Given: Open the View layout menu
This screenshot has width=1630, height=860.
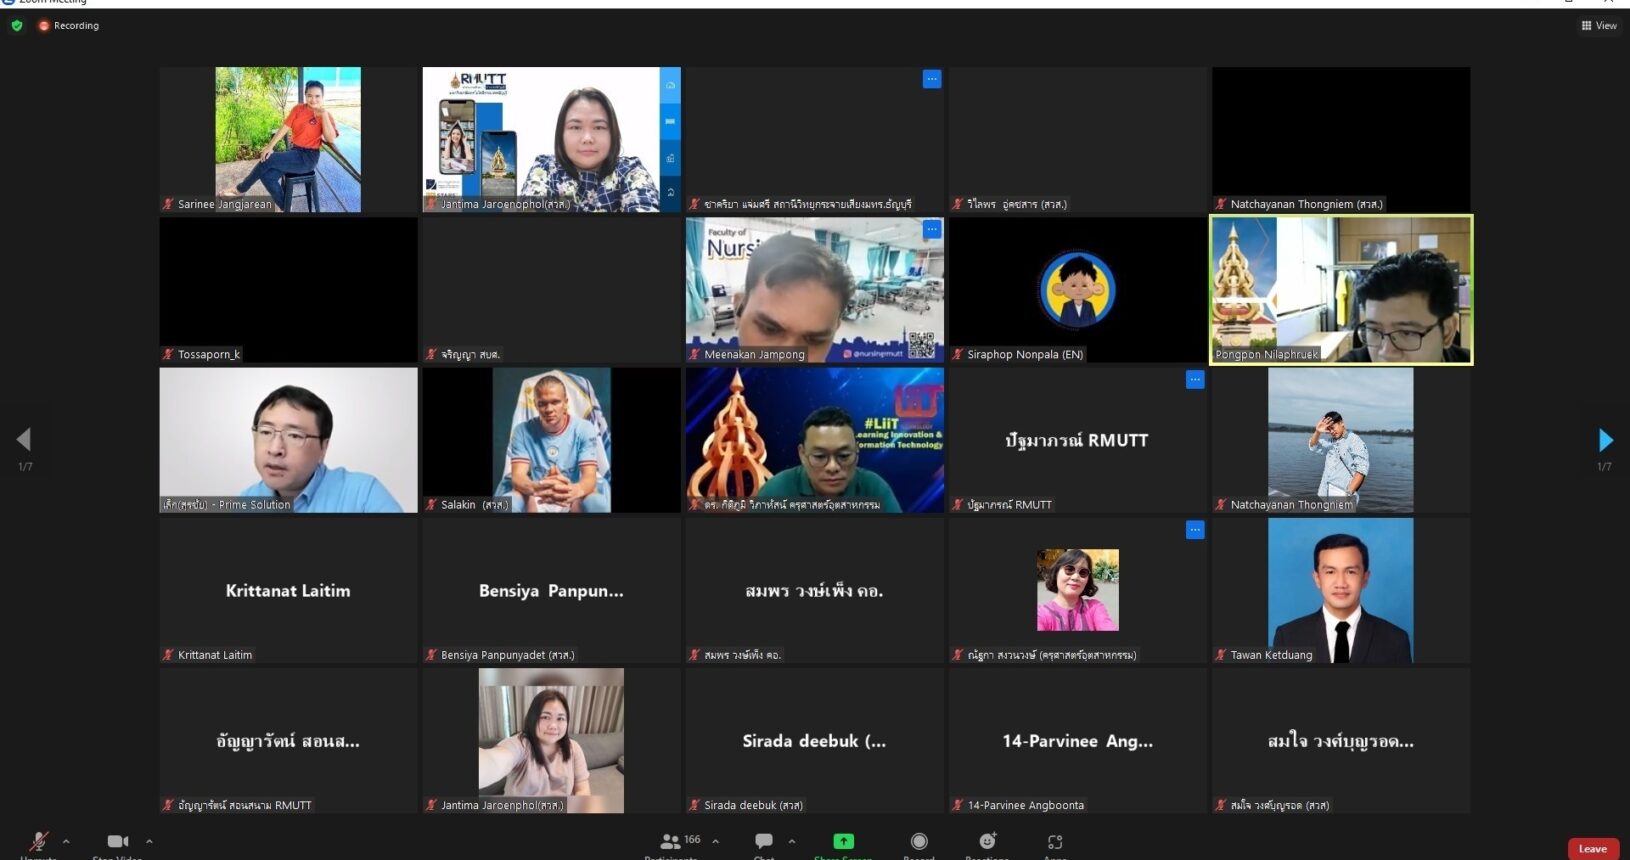Looking at the screenshot, I should (1599, 26).
